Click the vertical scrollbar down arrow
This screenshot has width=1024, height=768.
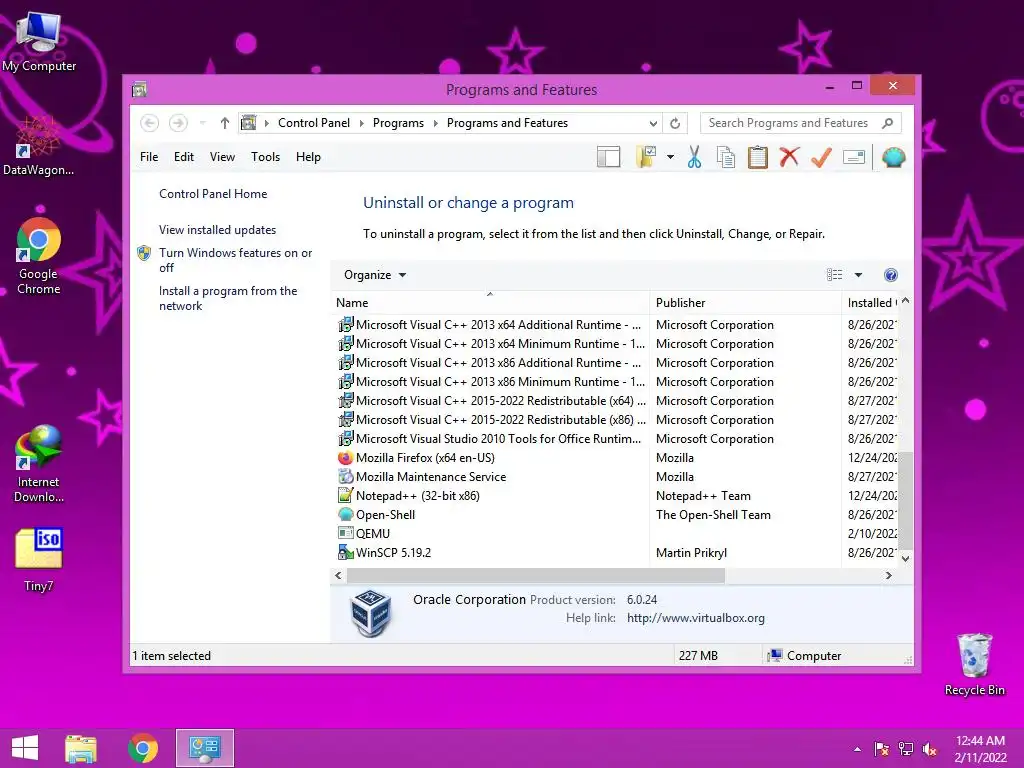pos(905,558)
